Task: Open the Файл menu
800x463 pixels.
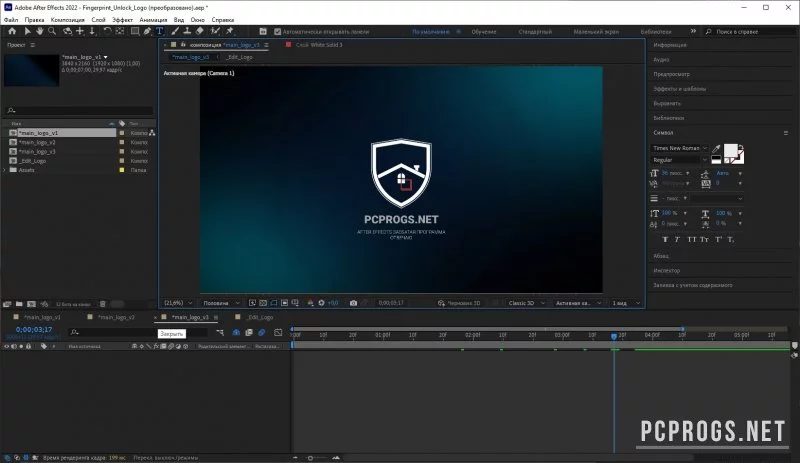Action: 11,20
